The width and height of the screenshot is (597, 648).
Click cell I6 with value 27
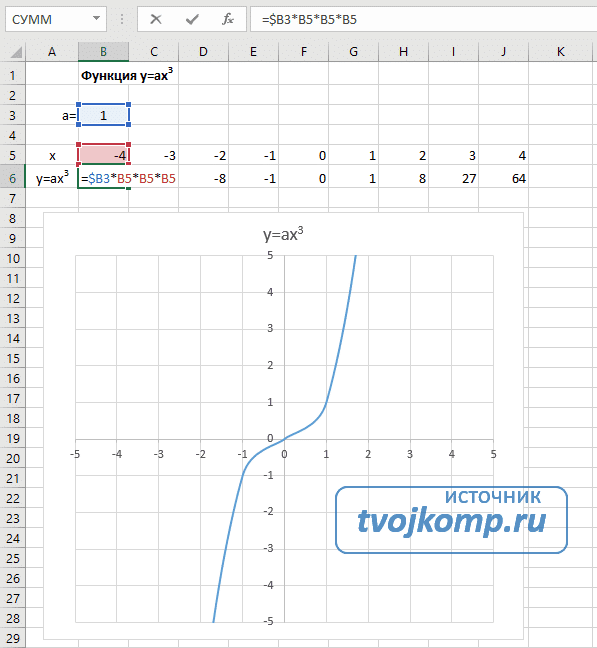coord(453,179)
